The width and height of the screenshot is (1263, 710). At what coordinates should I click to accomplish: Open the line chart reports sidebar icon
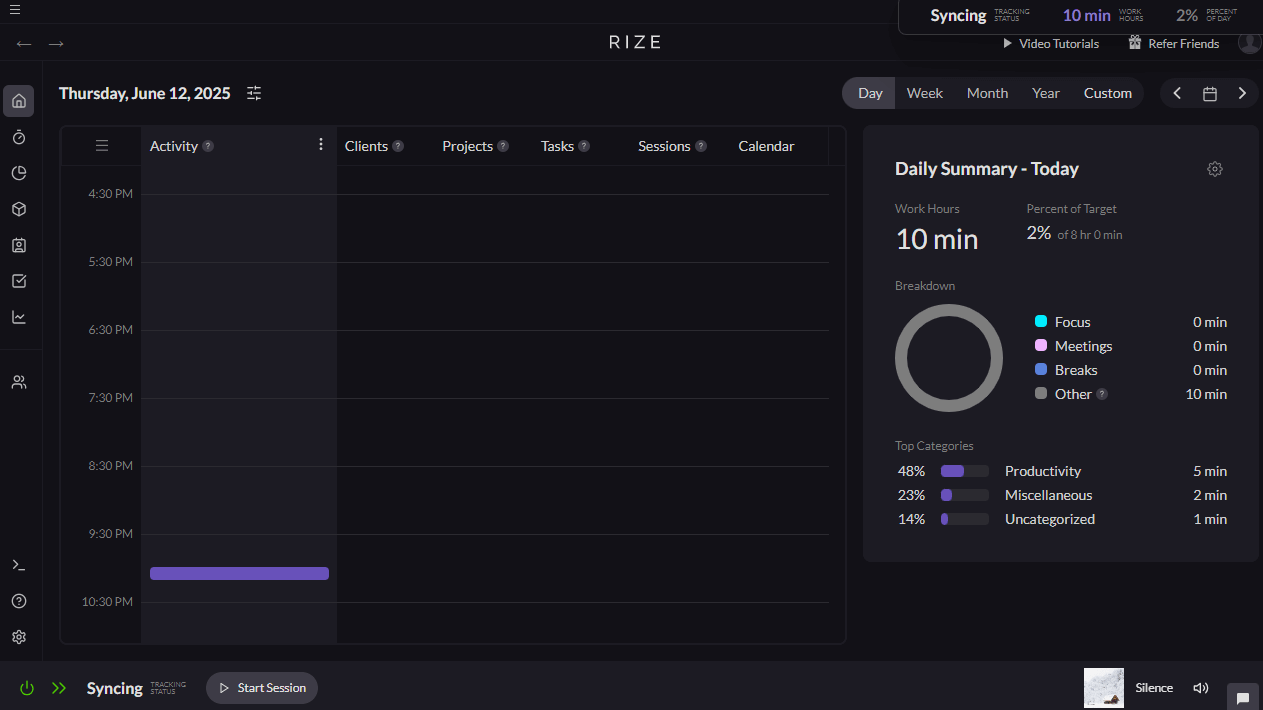[18, 317]
